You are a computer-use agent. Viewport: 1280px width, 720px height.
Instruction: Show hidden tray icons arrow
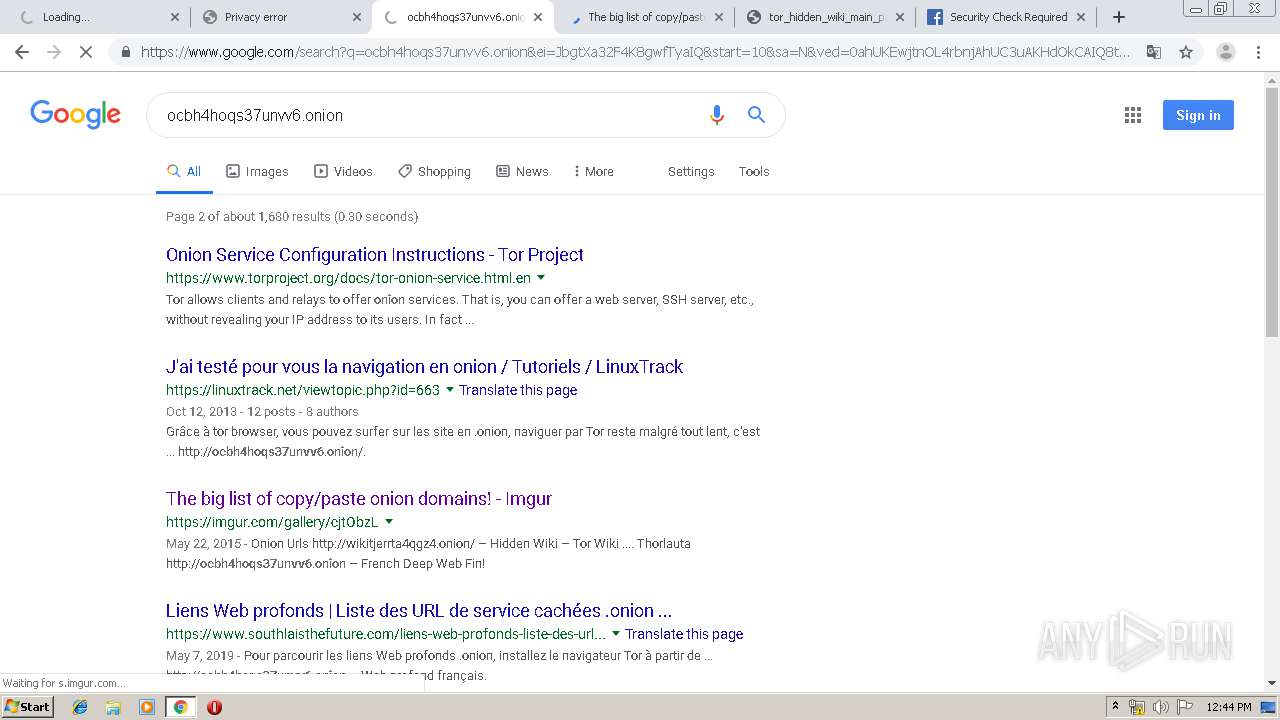pyautogui.click(x=1115, y=707)
